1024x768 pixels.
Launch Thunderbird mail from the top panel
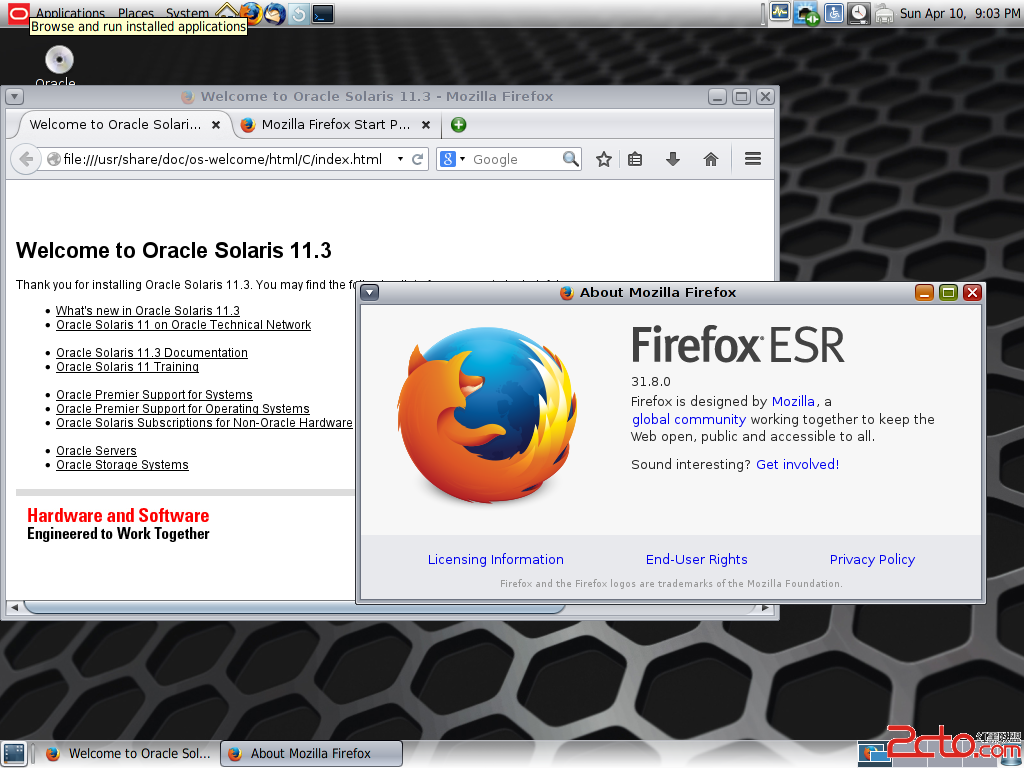pos(275,13)
